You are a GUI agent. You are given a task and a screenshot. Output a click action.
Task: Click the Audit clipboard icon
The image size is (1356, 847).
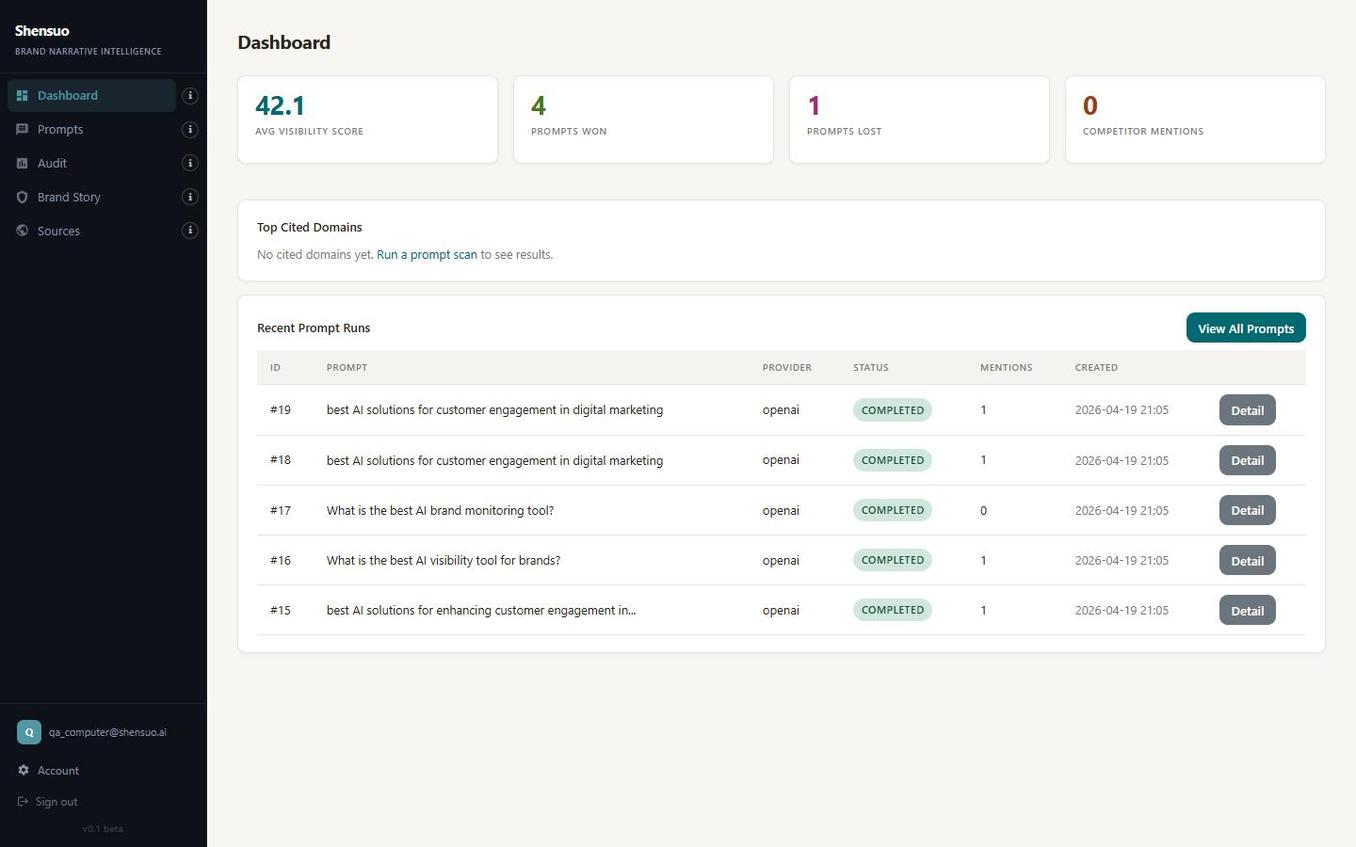[23, 163]
